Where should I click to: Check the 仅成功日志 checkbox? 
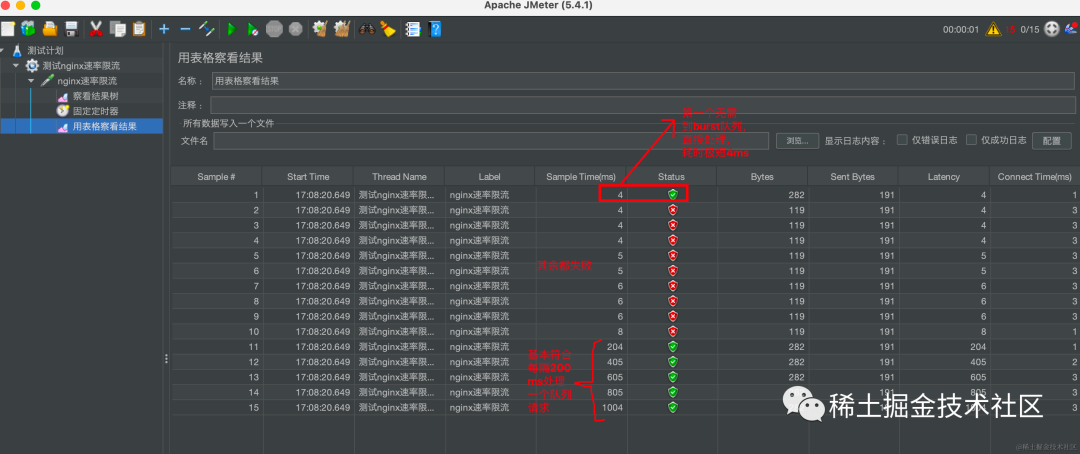coord(971,140)
